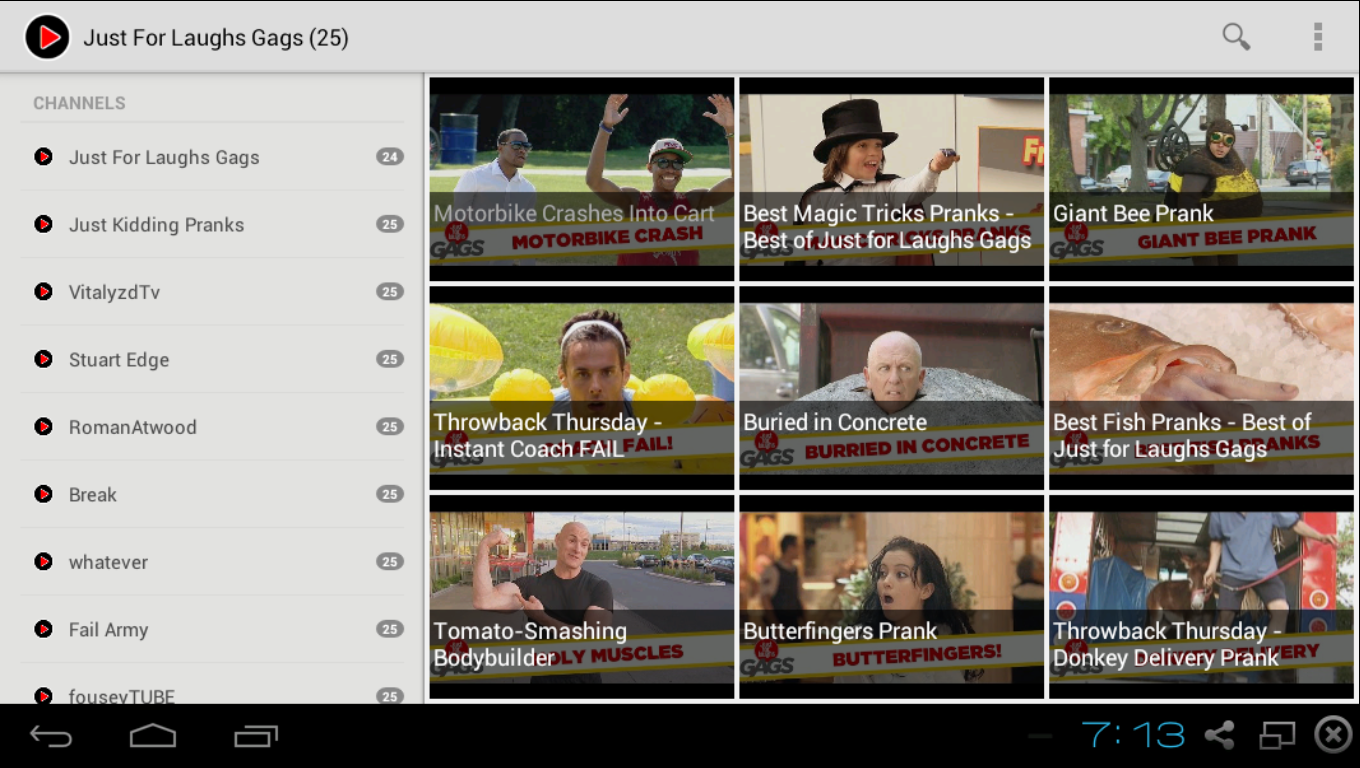
Task: Click the Break channel icon
Action: pos(43,494)
